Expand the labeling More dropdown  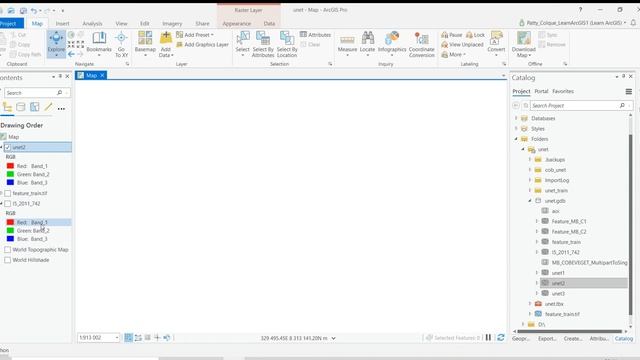point(453,54)
